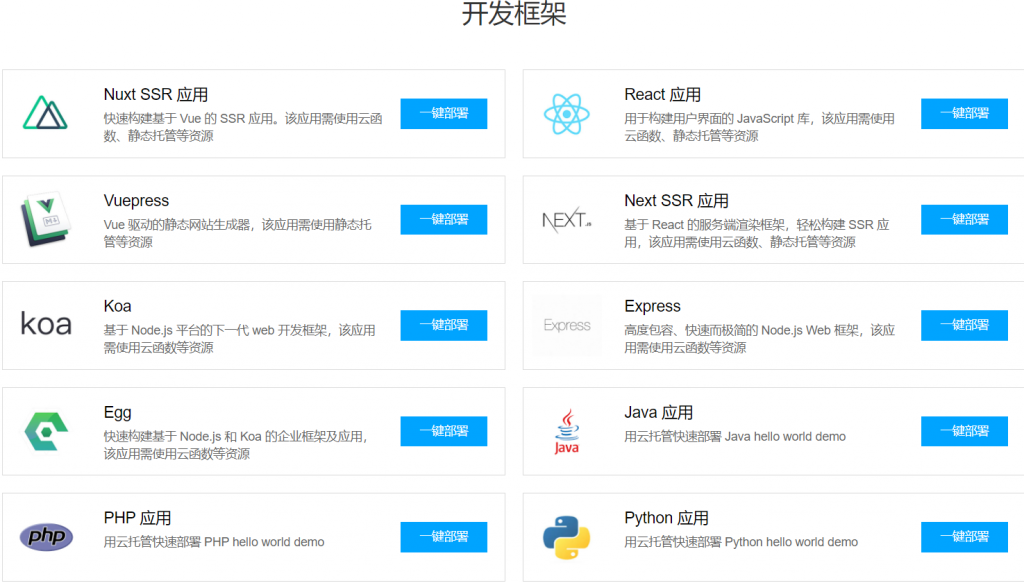Image resolution: width=1024 pixels, height=583 pixels.
Task: Click the "Nuxt SSR 应用" title
Action: point(155,95)
